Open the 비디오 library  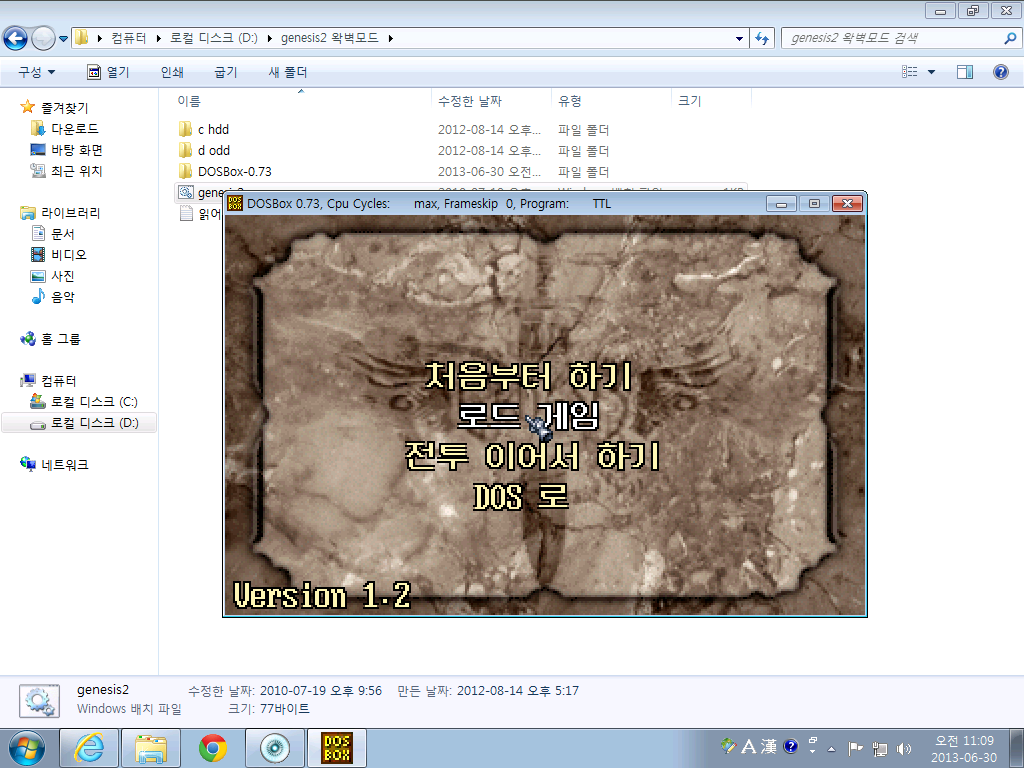(69, 255)
